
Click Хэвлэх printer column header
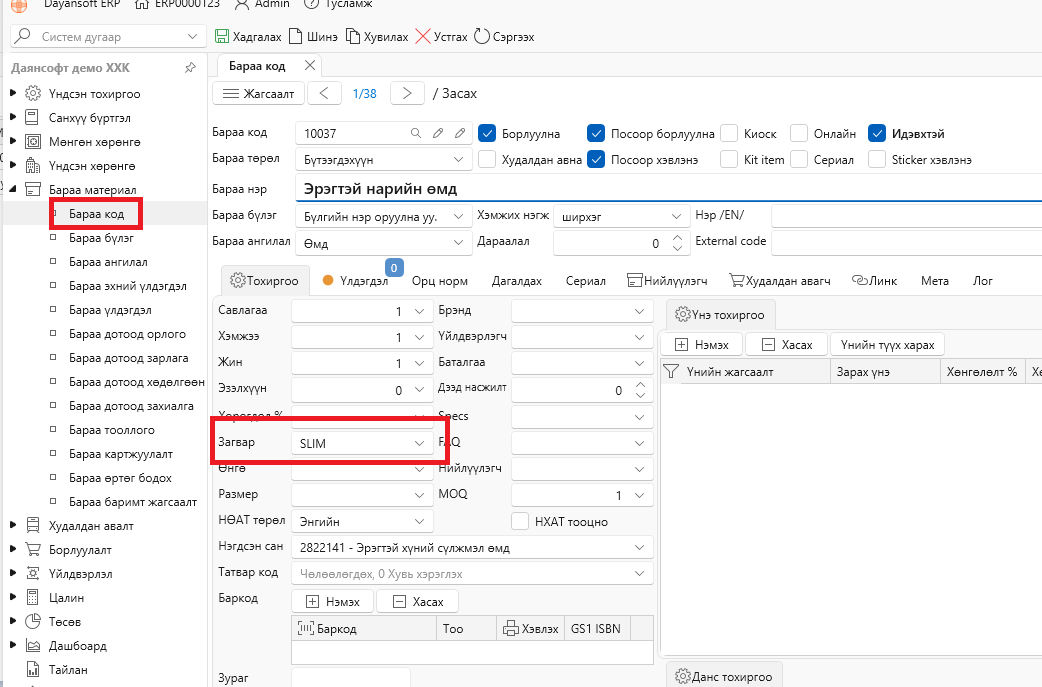pos(530,628)
